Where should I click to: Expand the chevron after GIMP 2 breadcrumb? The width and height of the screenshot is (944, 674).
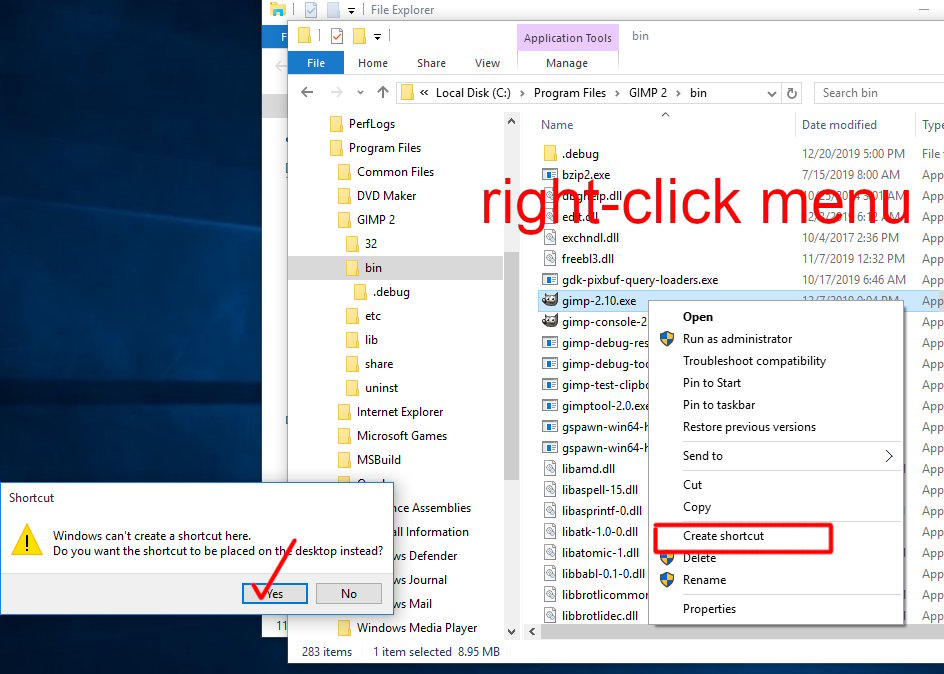[678, 93]
